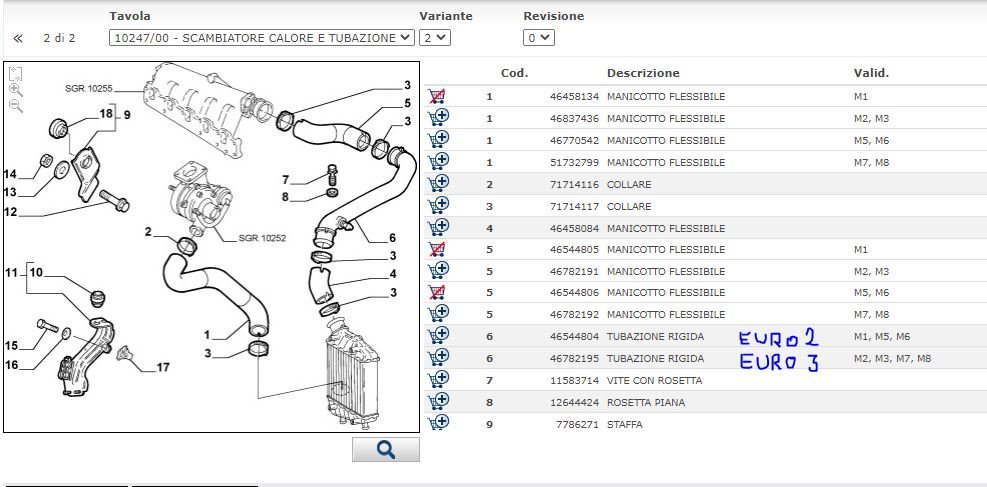Screen dimensions: 987x487
Task: Open the Tavola dropdown list
Action: 261,38
